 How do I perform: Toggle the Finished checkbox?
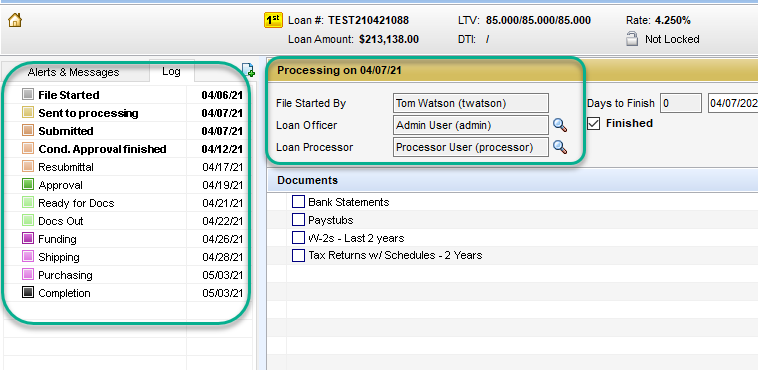(594, 124)
